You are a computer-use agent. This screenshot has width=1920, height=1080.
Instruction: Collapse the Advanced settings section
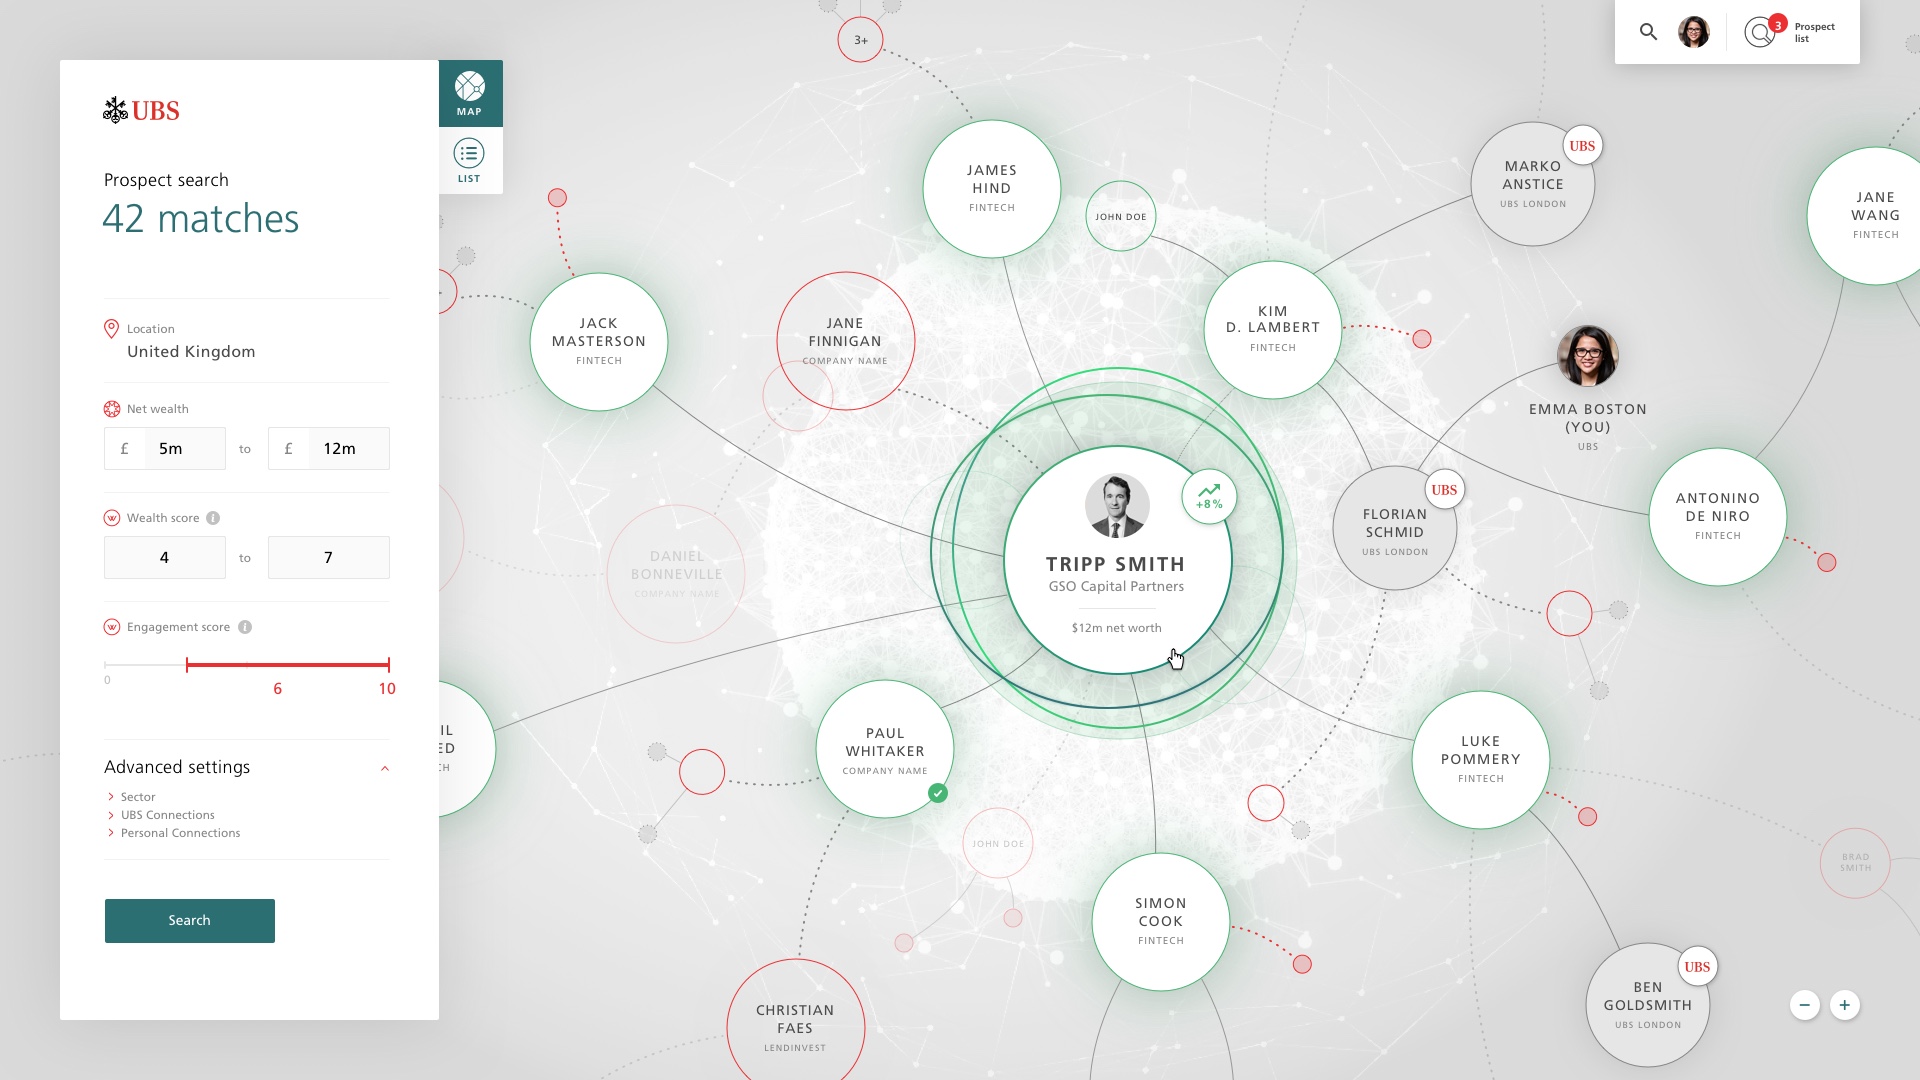click(385, 768)
